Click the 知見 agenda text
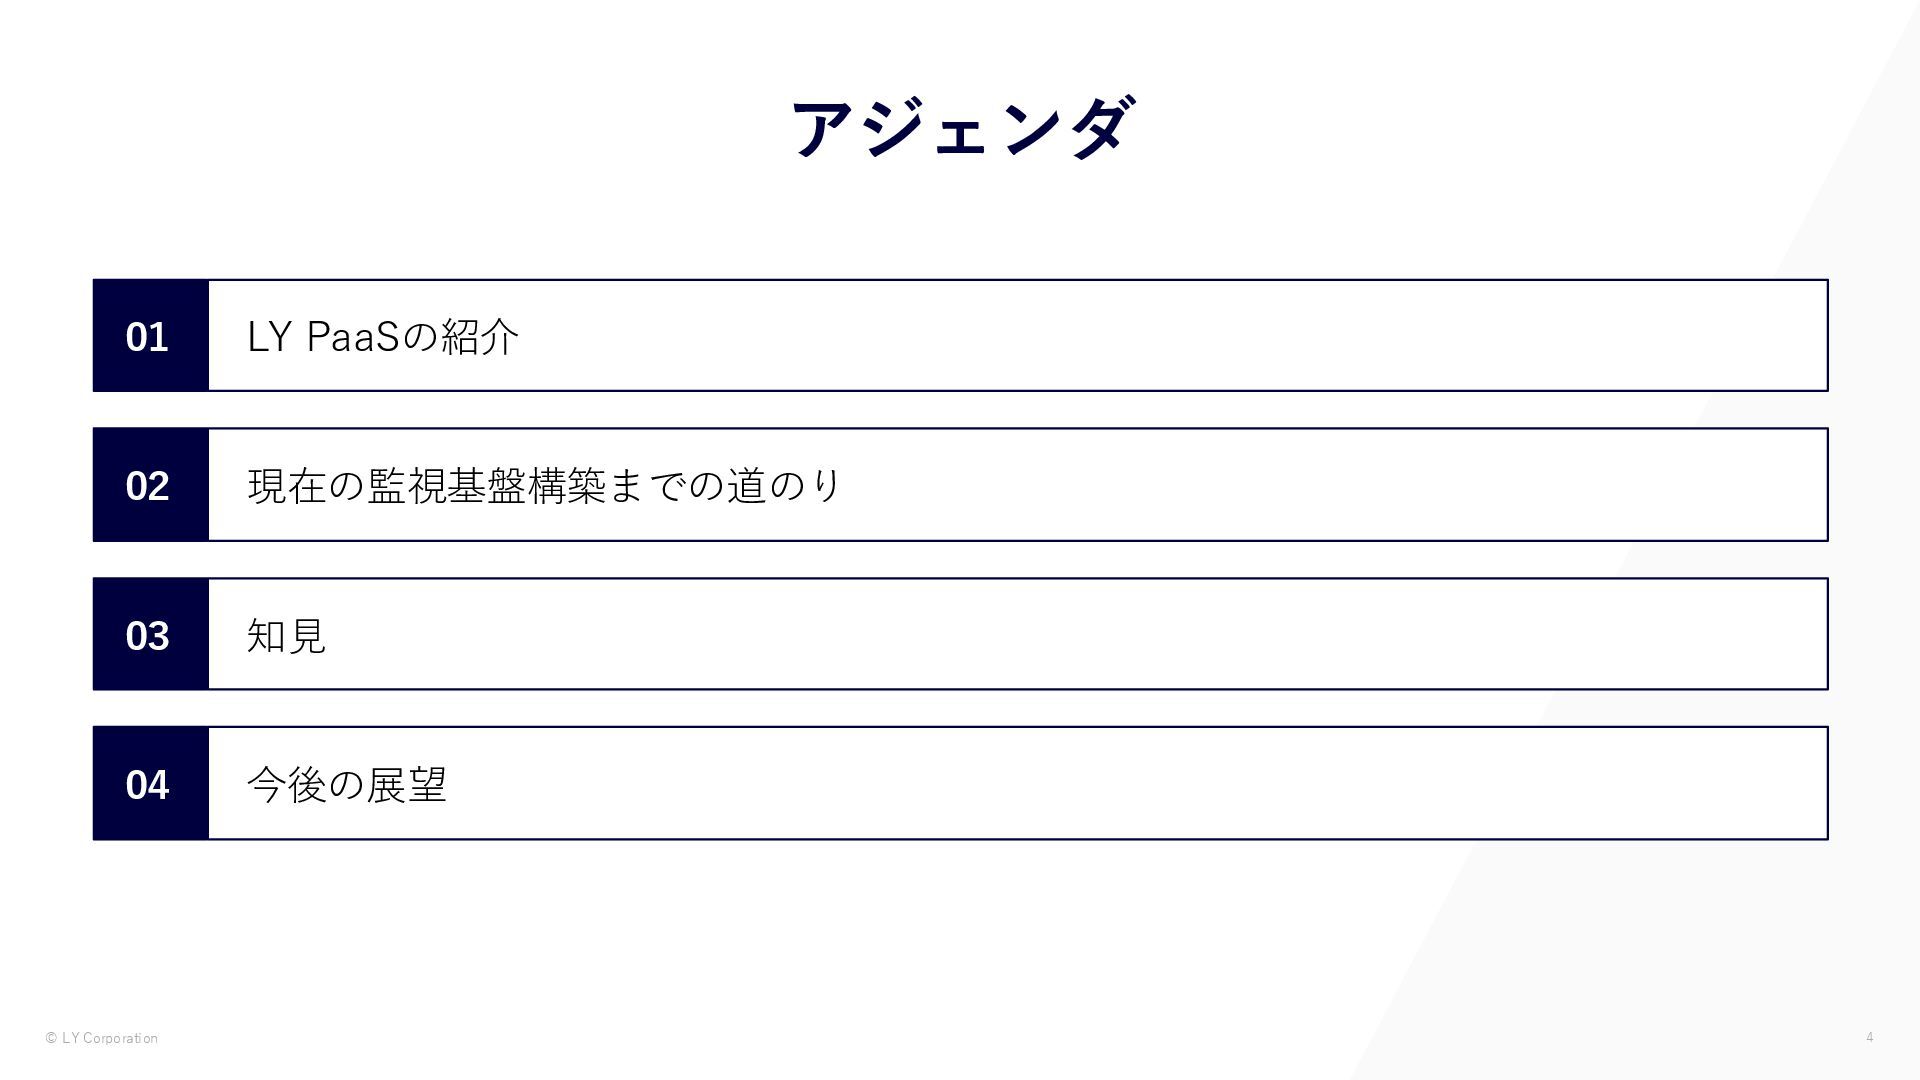The height and width of the screenshot is (1080, 1920). coord(286,635)
